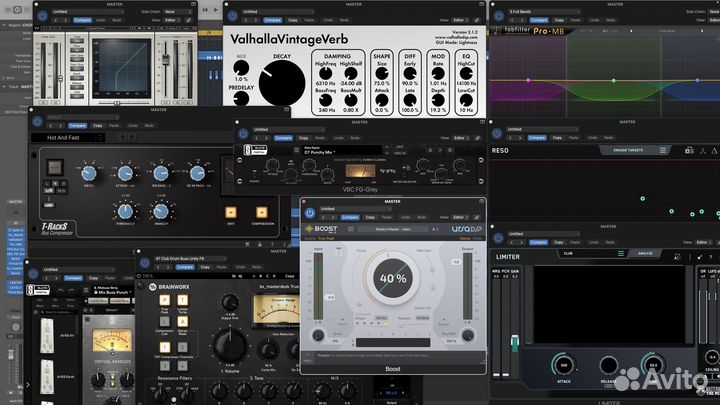720x405 pixels.
Task: Toggle COMPRESSION switch on T-RackS Bus Compressor
Action: coord(262,212)
